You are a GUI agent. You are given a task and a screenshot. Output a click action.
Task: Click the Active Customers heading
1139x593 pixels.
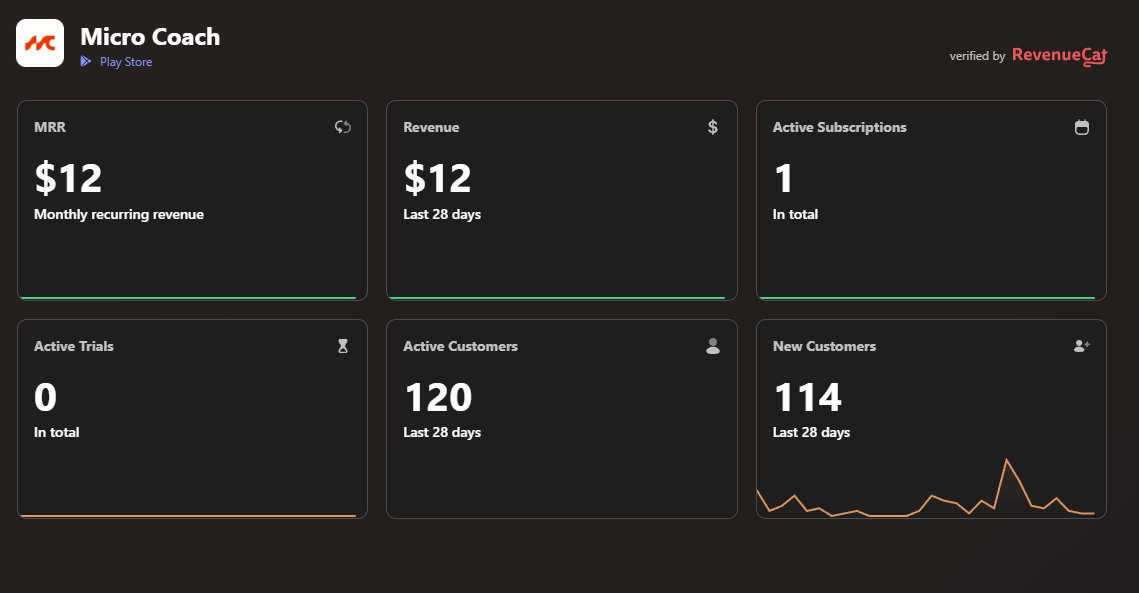click(x=461, y=347)
